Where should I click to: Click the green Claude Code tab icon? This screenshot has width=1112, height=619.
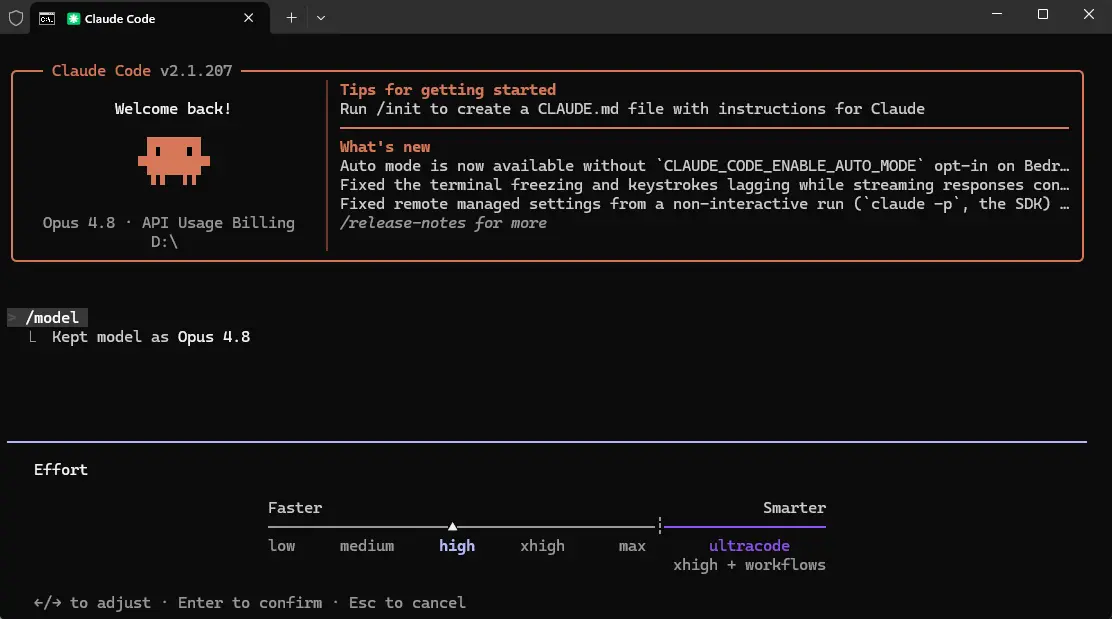click(73, 18)
